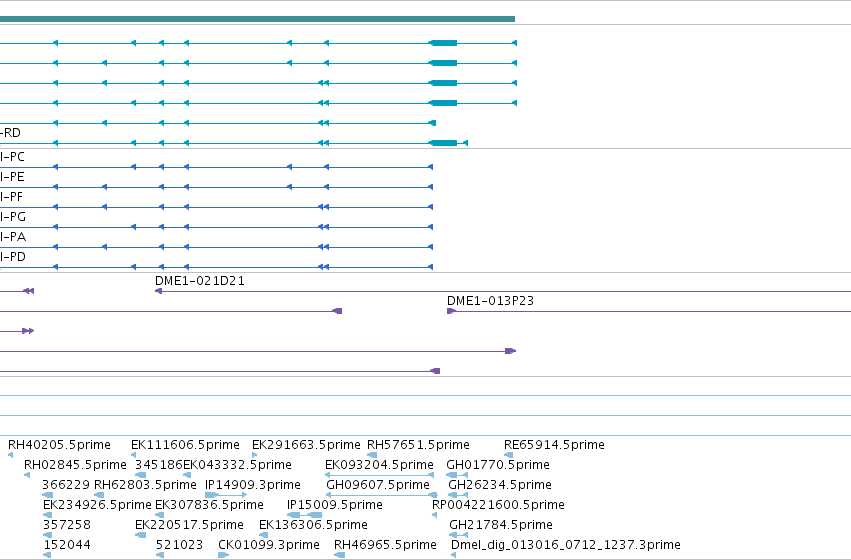
Task: Select the I-PA protein label
Action: [13, 237]
